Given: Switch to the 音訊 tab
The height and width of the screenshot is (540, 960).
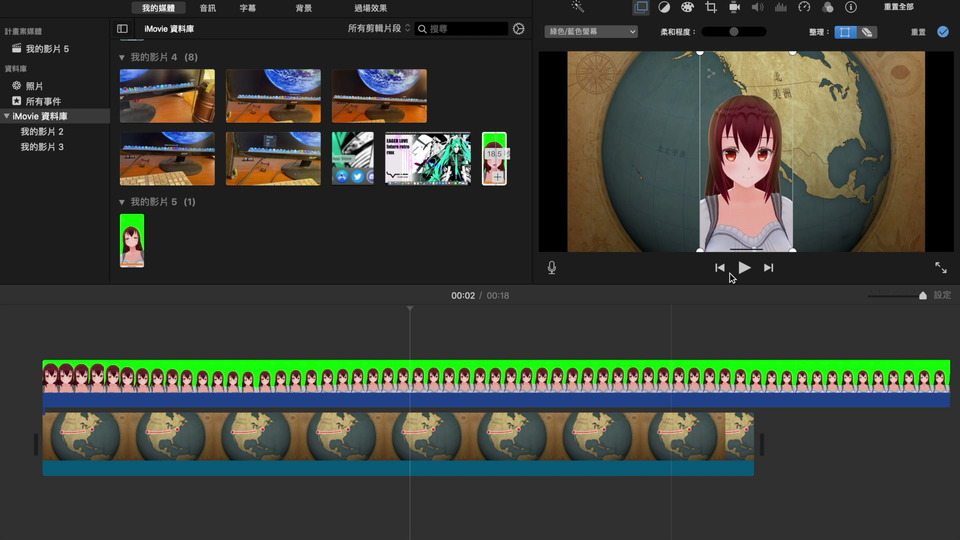Looking at the screenshot, I should (x=208, y=8).
